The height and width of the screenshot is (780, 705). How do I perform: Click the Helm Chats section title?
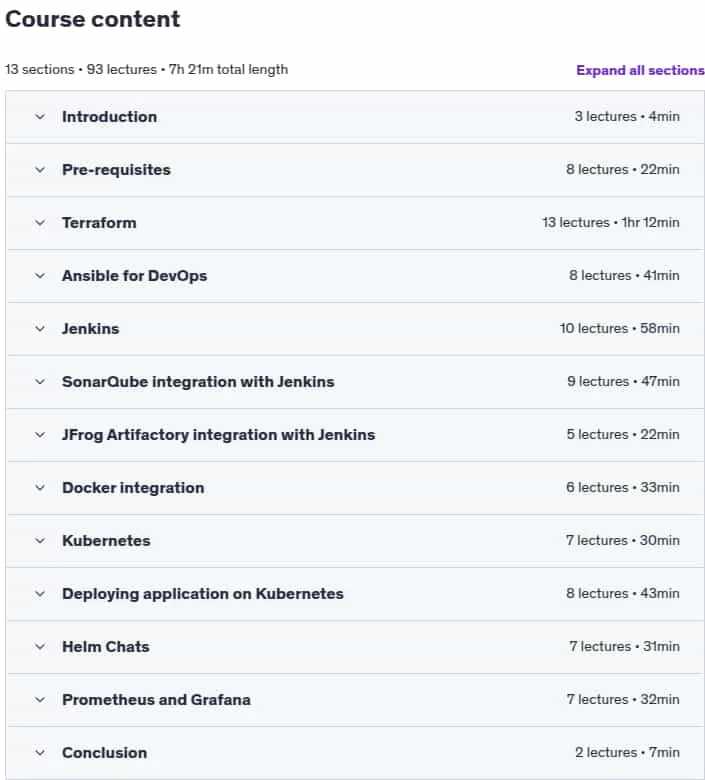tap(105, 647)
